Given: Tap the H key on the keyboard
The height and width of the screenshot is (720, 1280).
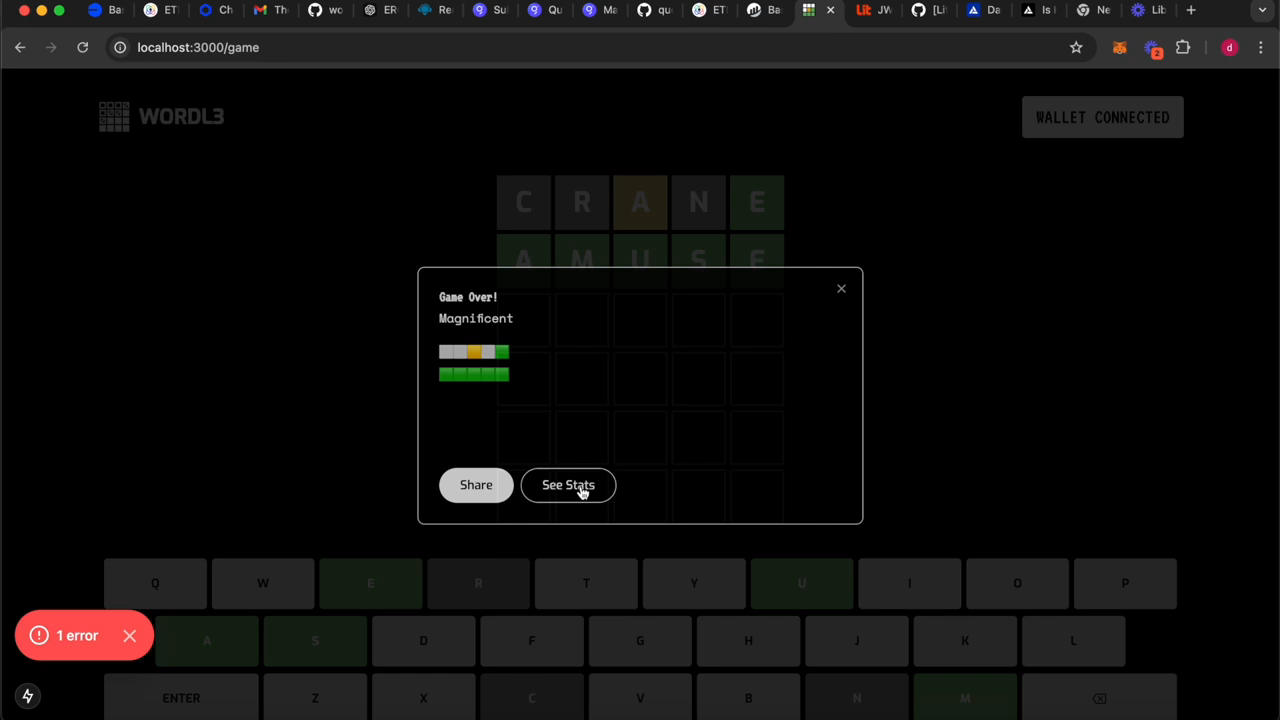Looking at the screenshot, I should point(748,641).
